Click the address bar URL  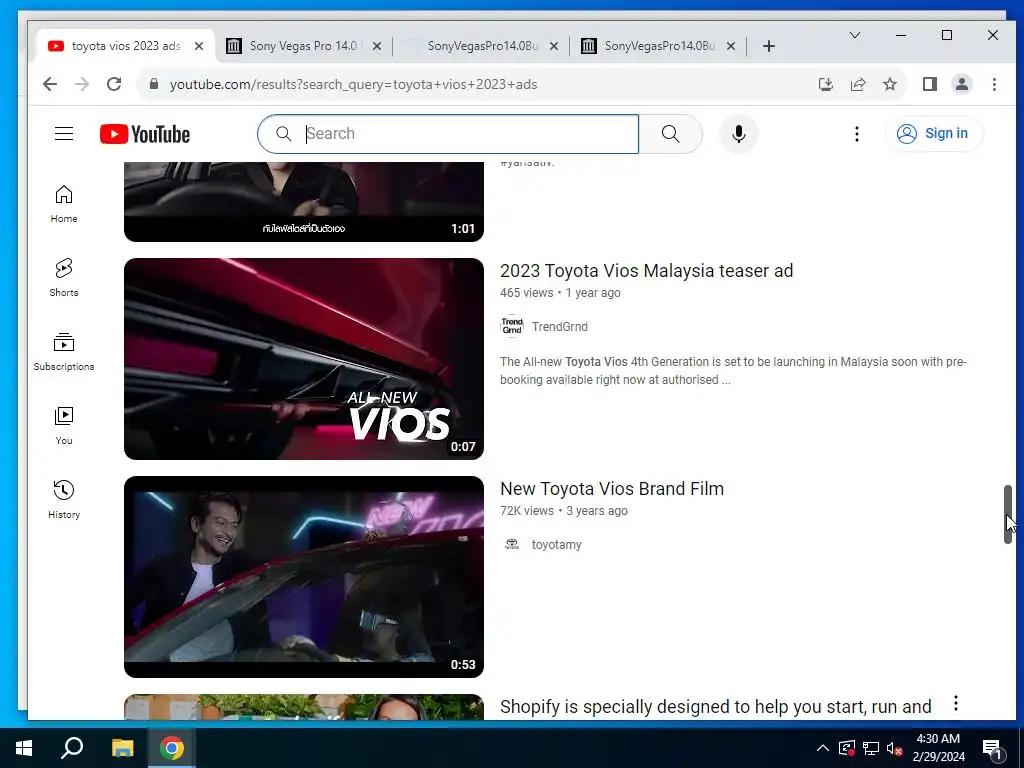click(353, 84)
